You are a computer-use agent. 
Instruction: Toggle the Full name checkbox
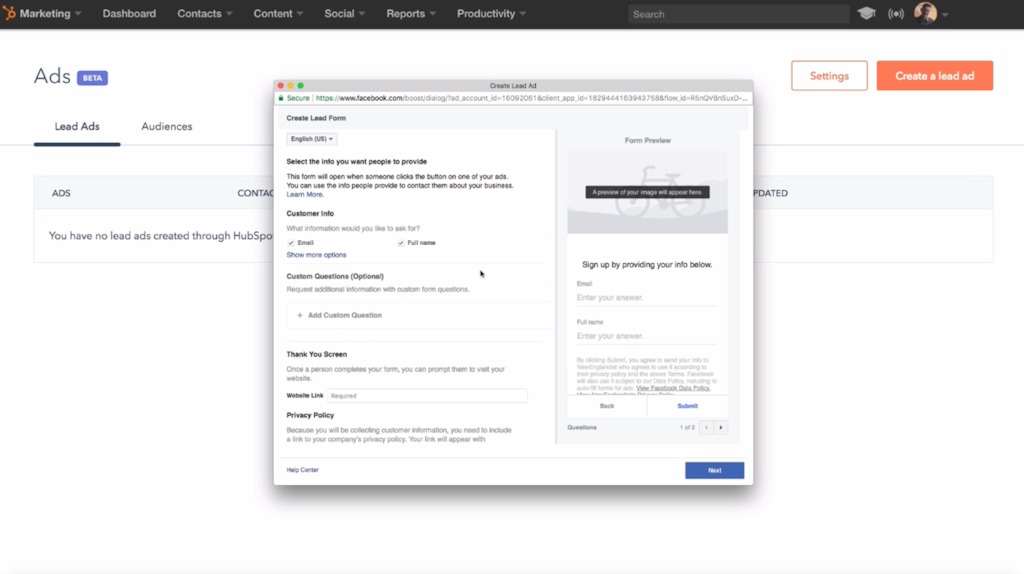coord(401,243)
